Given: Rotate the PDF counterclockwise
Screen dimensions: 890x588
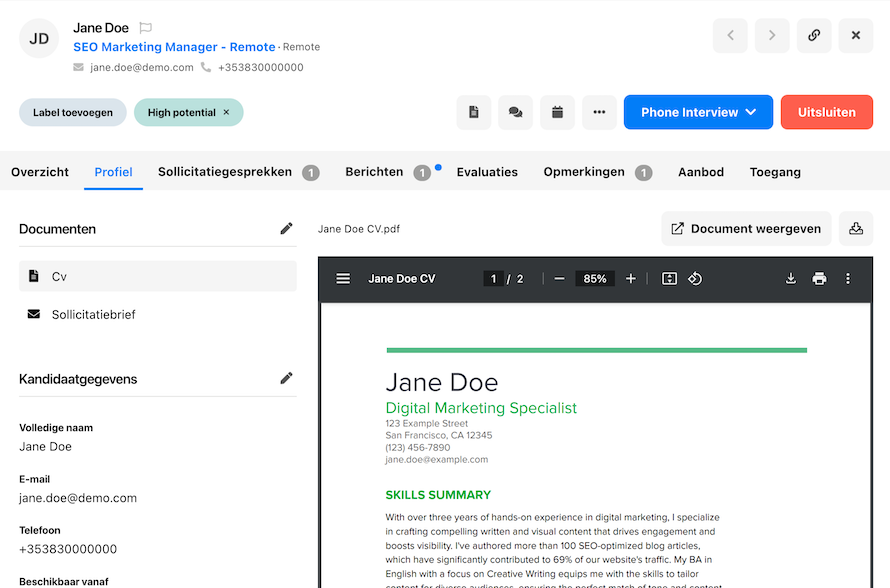Looking at the screenshot, I should coord(695,279).
